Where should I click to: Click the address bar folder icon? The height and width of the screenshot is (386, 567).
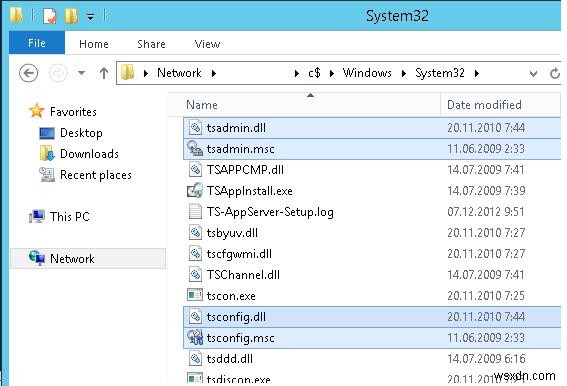click(x=127, y=72)
